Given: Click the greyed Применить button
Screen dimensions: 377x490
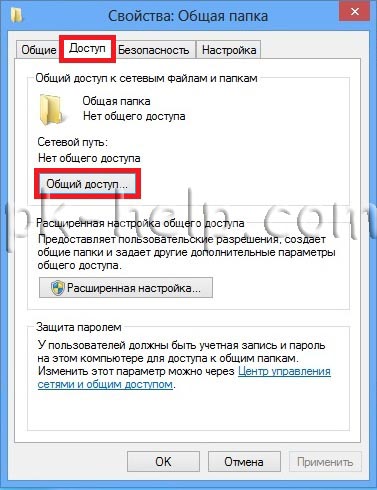Looking at the screenshot, I should click(325, 462).
